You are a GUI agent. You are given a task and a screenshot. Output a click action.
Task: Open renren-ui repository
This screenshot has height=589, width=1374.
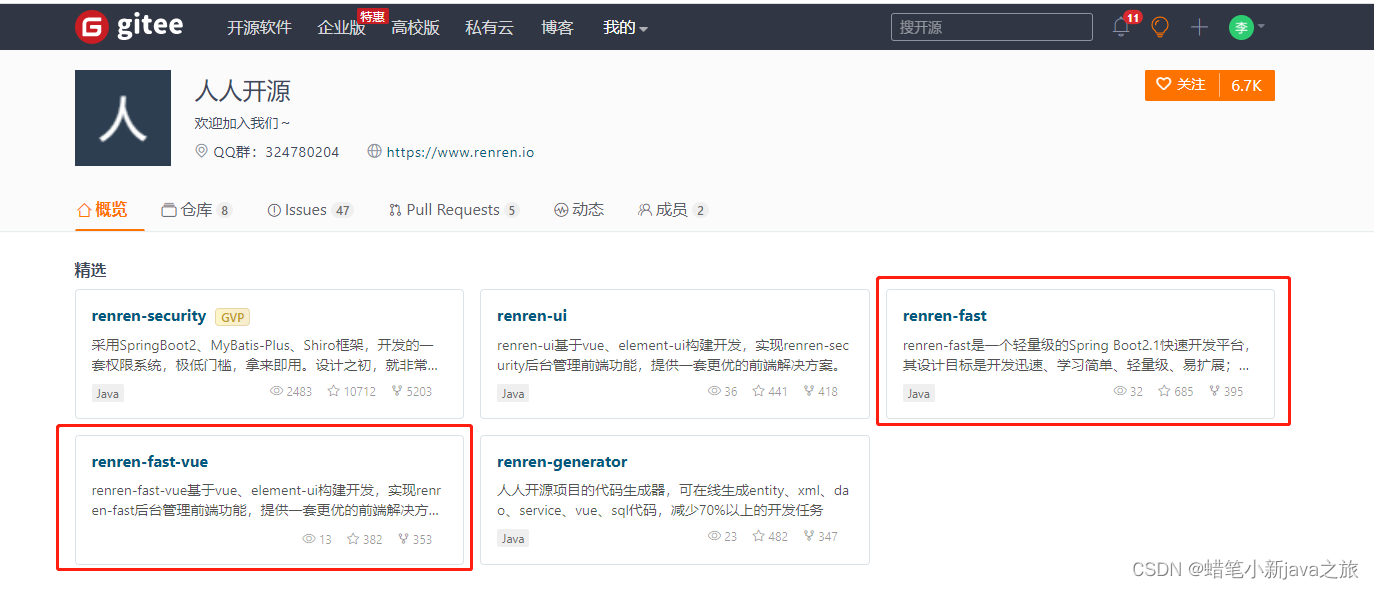tap(532, 316)
